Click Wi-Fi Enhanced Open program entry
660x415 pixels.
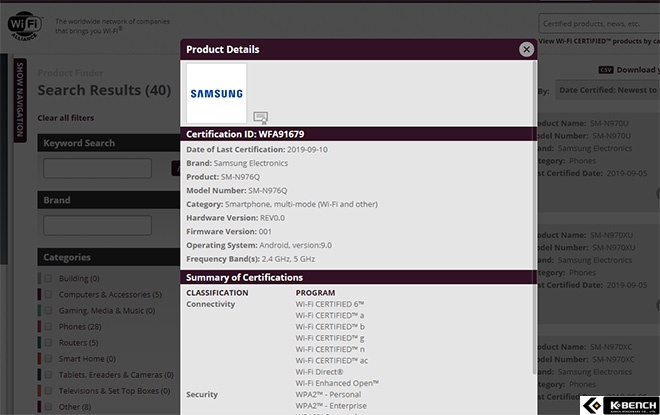(337, 383)
